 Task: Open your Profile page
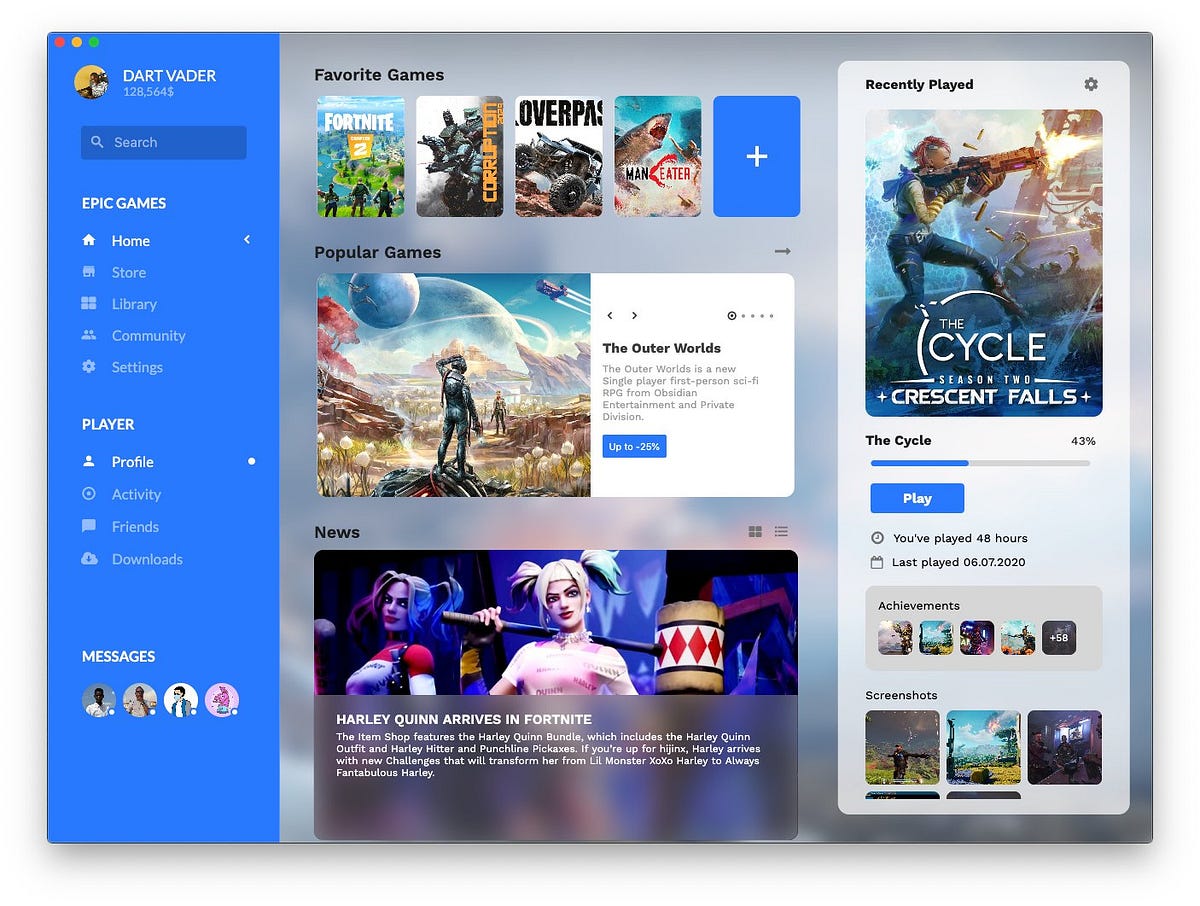pyautogui.click(x=131, y=461)
